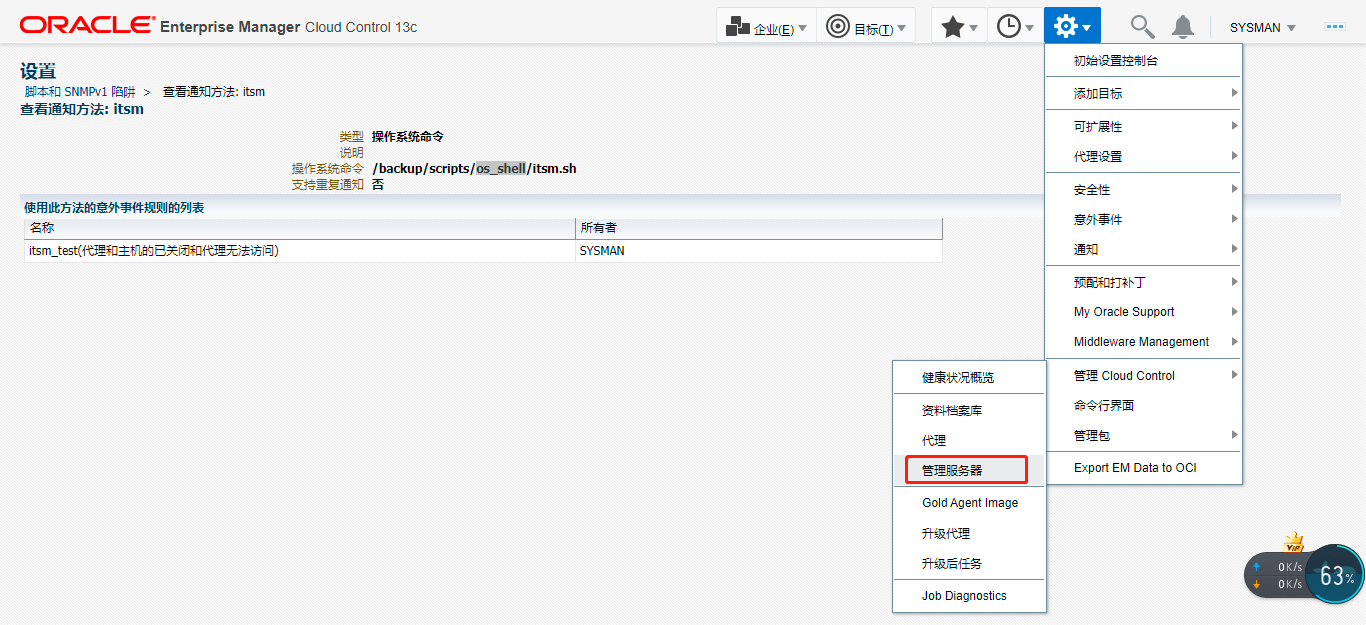1366x625 pixels.
Task: Click the VIP crown icon on widget
Action: click(1294, 543)
